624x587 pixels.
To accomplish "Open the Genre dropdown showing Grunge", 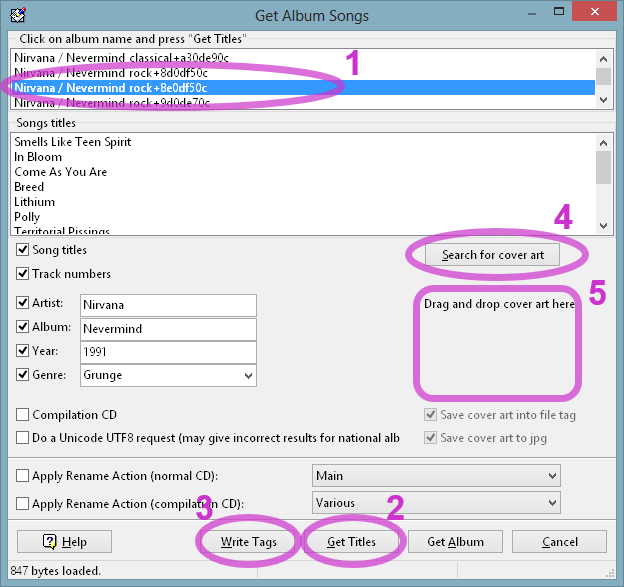I will pyautogui.click(x=168, y=375).
